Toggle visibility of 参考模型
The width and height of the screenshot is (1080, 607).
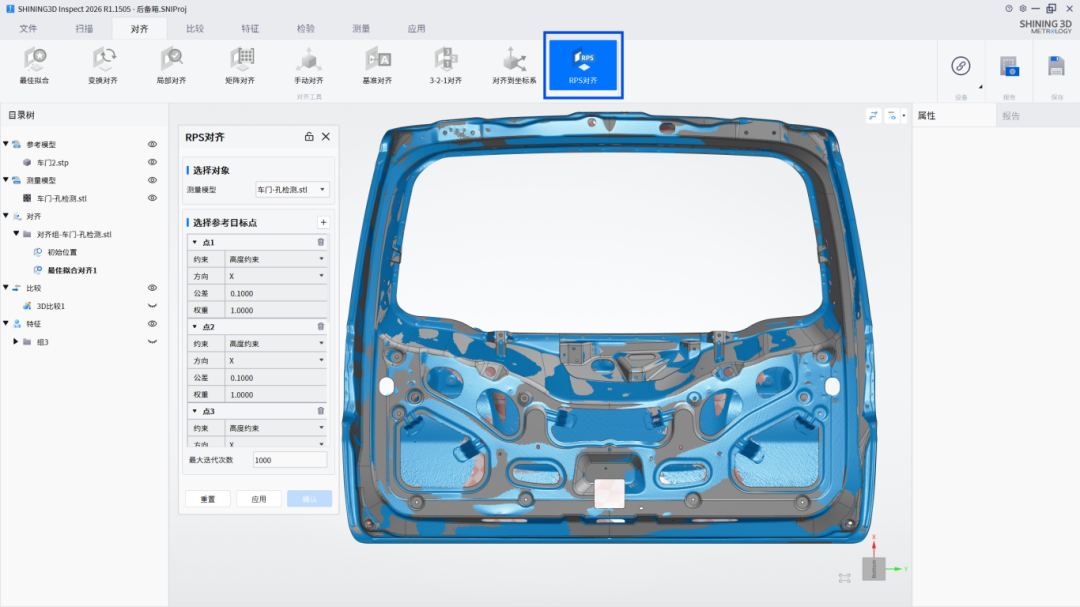152,145
